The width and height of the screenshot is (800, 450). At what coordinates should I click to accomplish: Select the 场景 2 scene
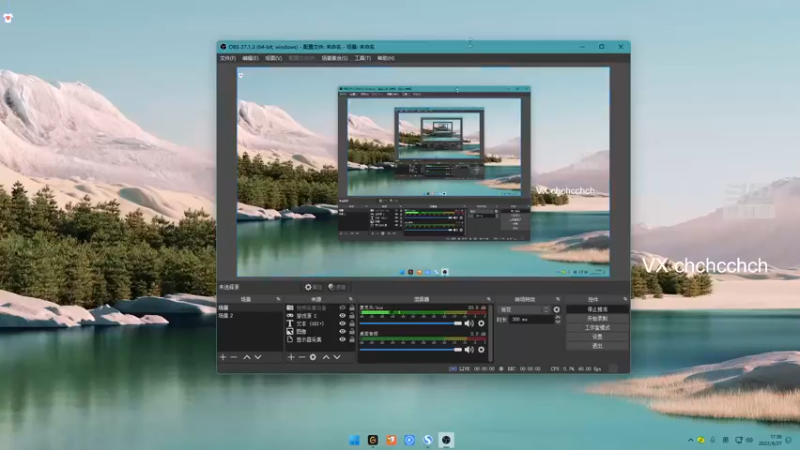(250, 316)
